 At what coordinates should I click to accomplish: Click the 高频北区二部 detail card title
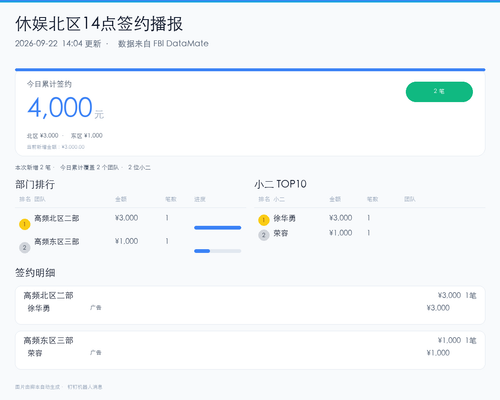point(48,296)
